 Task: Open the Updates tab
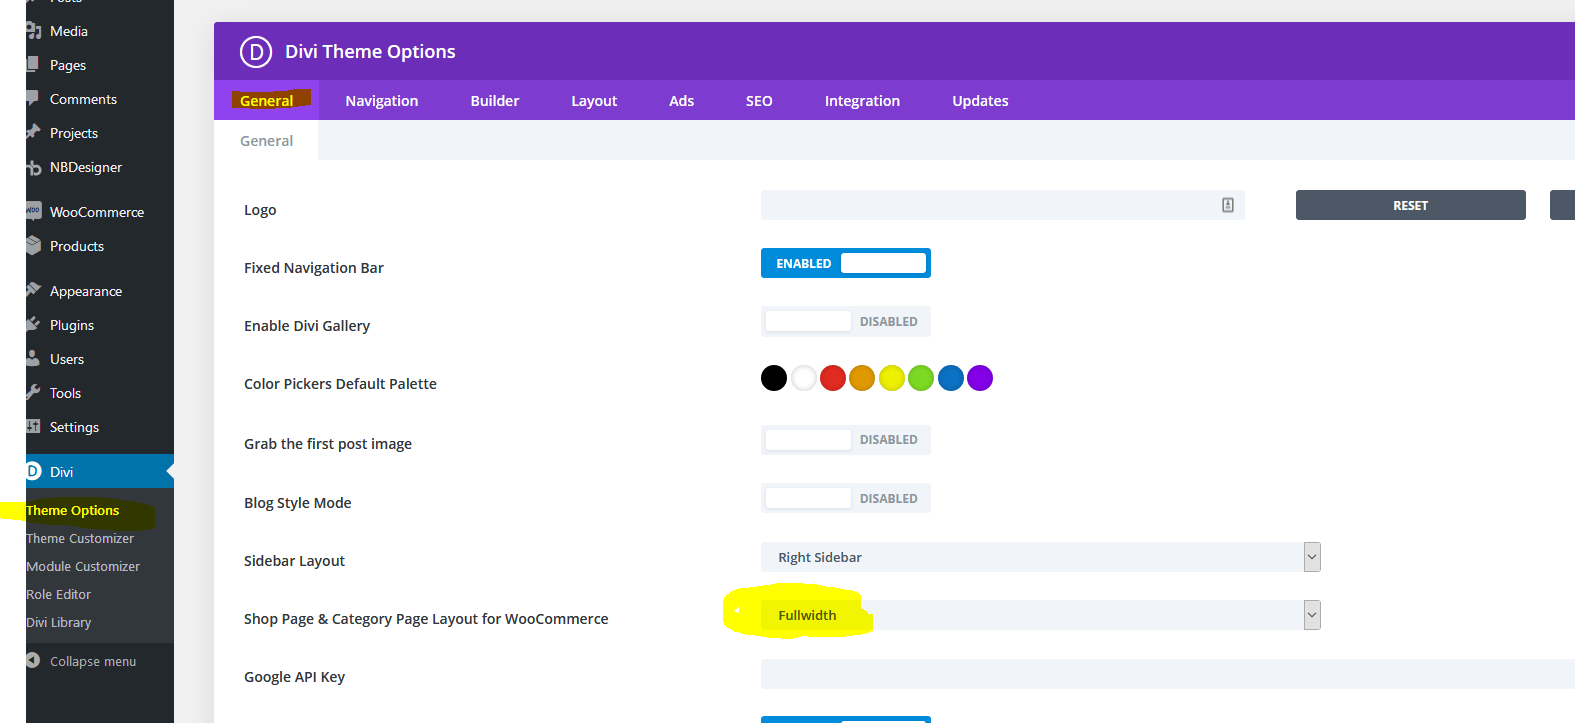[x=980, y=100]
